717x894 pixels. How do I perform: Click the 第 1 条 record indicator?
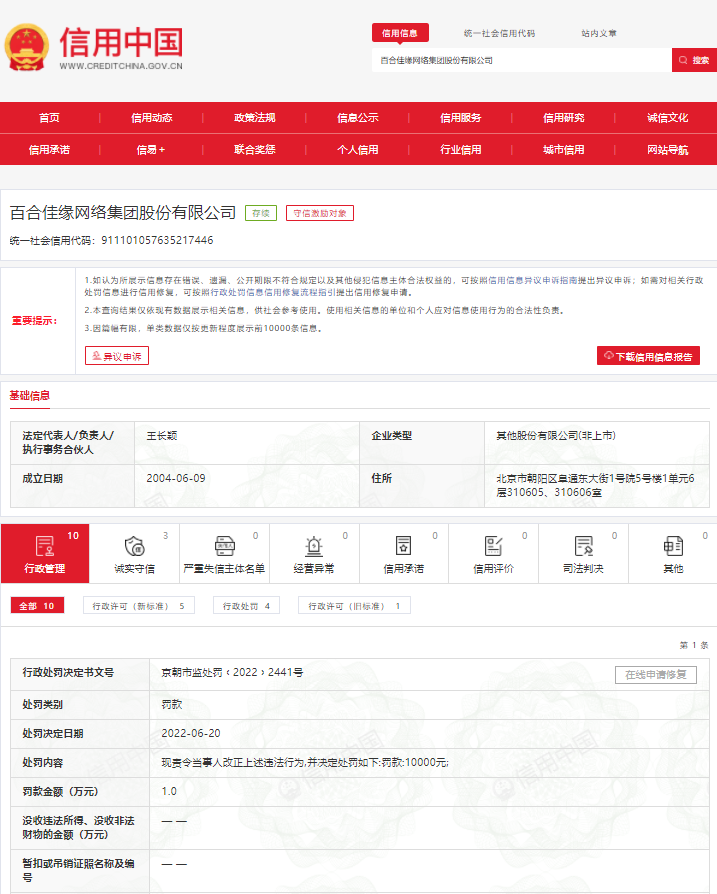[694, 645]
